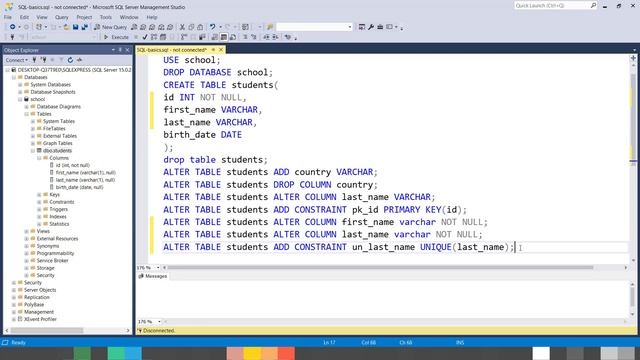The width and height of the screenshot is (640, 360).
Task: Click the Disconnect icon in Object Explorer
Action: coord(43,60)
